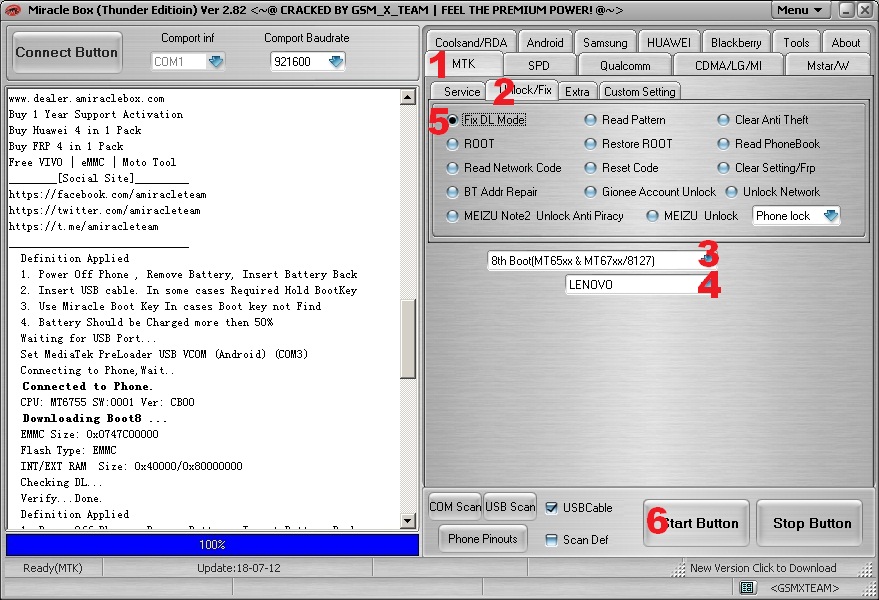Open the LENOVO brand dropdown

click(x=709, y=285)
